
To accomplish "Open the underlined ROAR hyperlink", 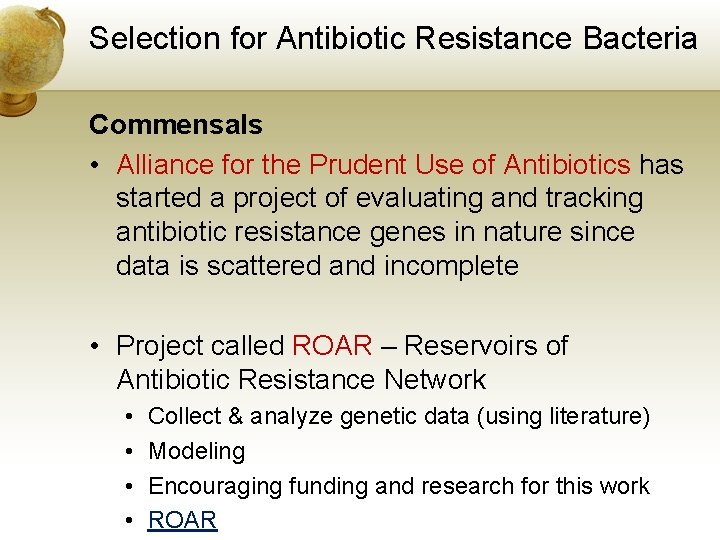I will 182,520.
